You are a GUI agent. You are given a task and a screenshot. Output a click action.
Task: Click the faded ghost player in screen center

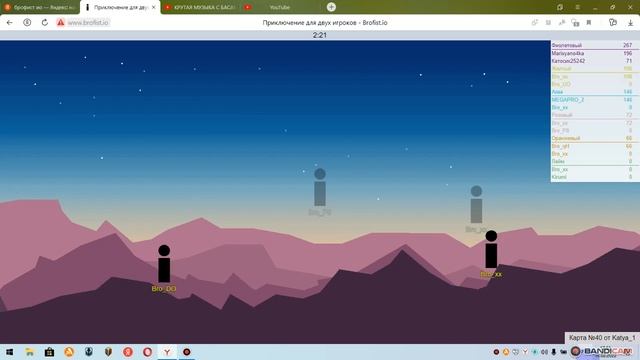click(320, 187)
